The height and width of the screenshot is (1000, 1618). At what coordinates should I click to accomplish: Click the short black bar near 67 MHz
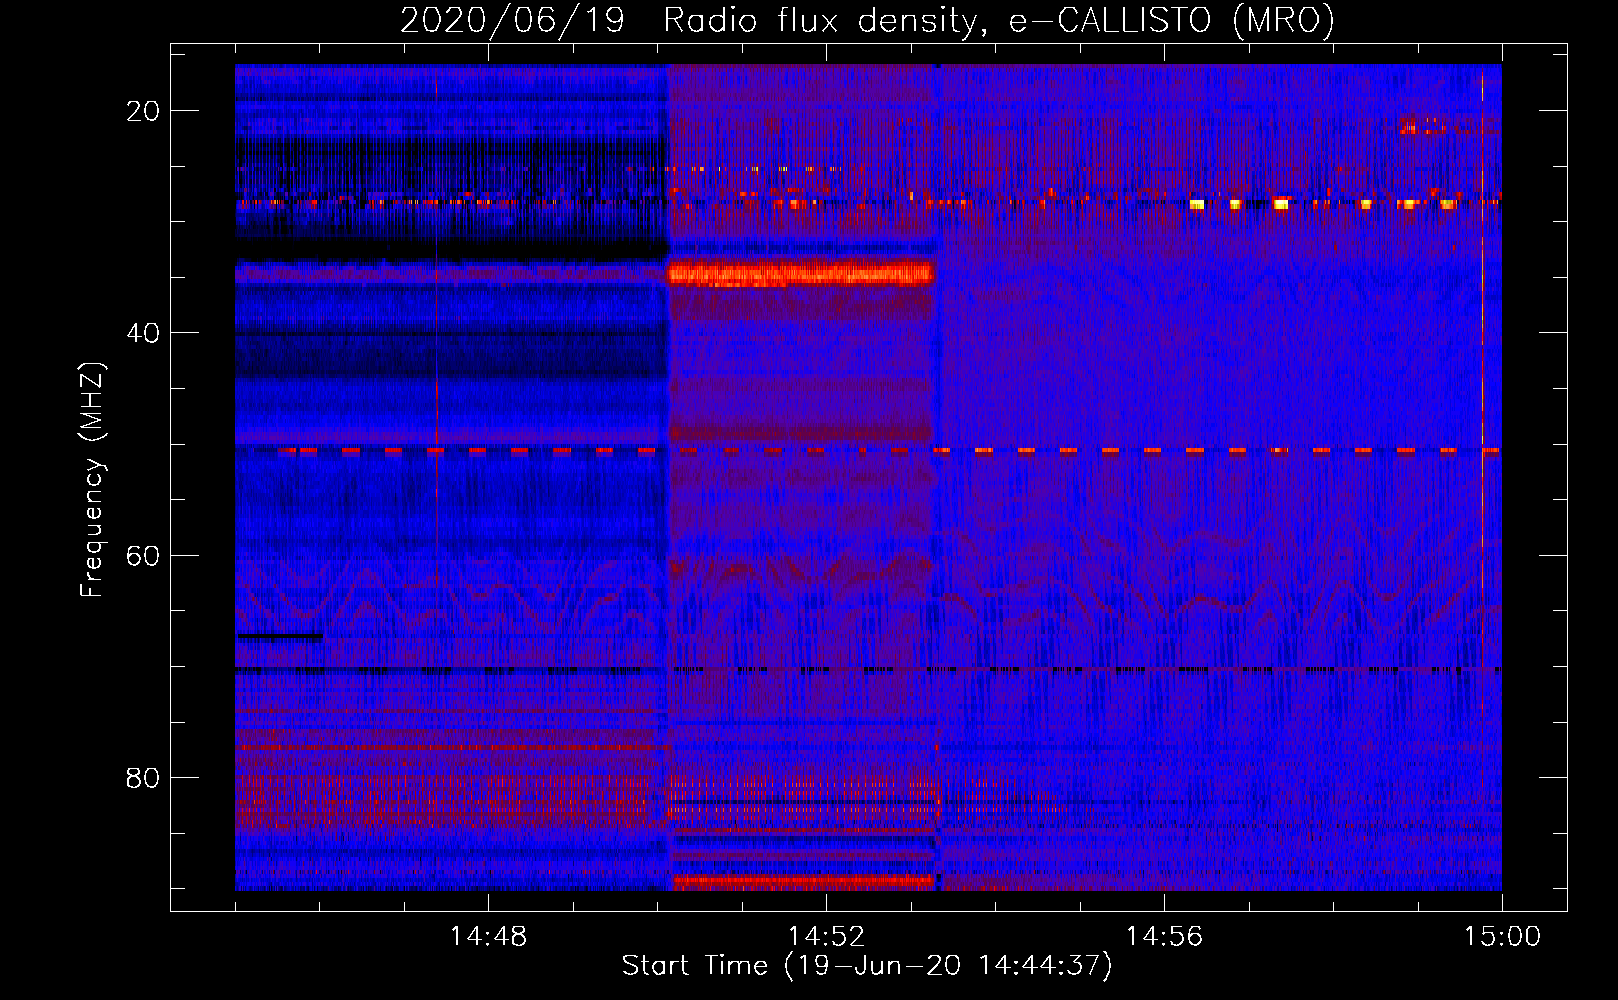pos(279,636)
